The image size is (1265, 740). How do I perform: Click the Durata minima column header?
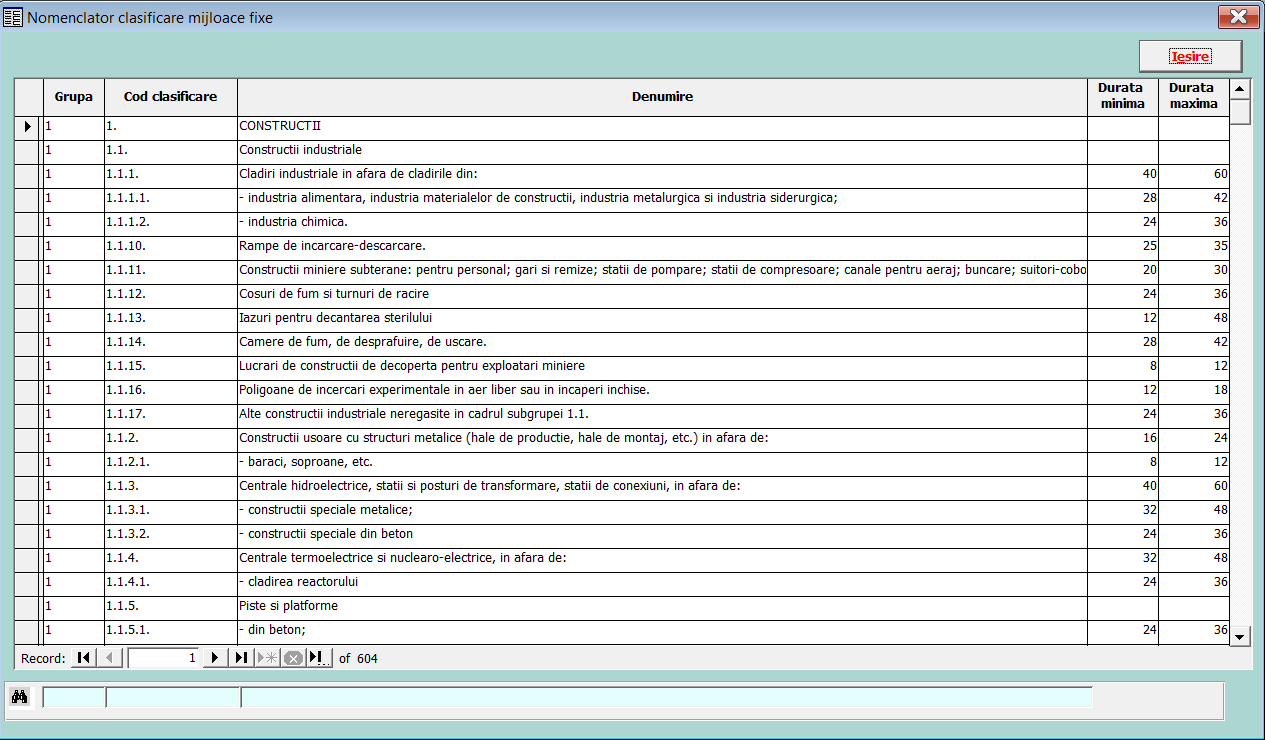pyautogui.click(x=1122, y=96)
